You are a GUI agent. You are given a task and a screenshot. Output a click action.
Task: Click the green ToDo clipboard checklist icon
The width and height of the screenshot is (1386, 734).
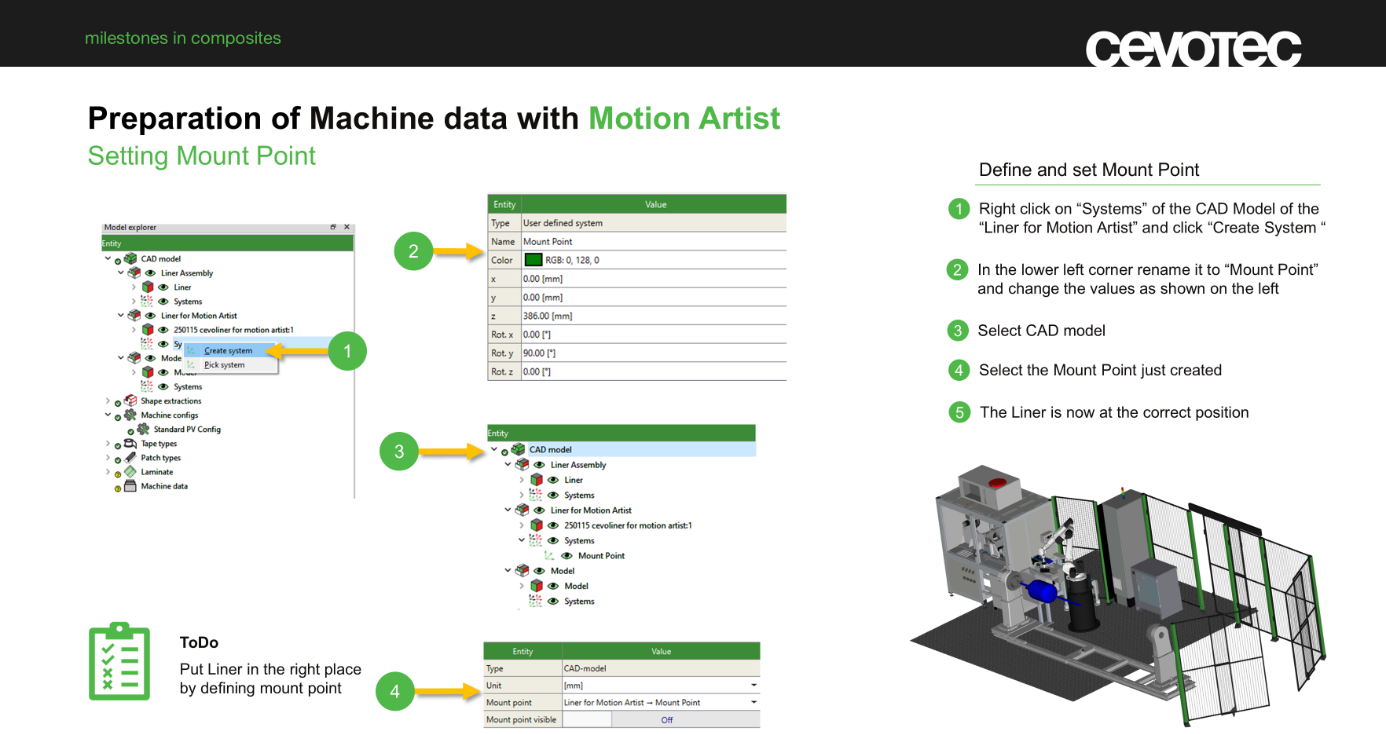[119, 662]
